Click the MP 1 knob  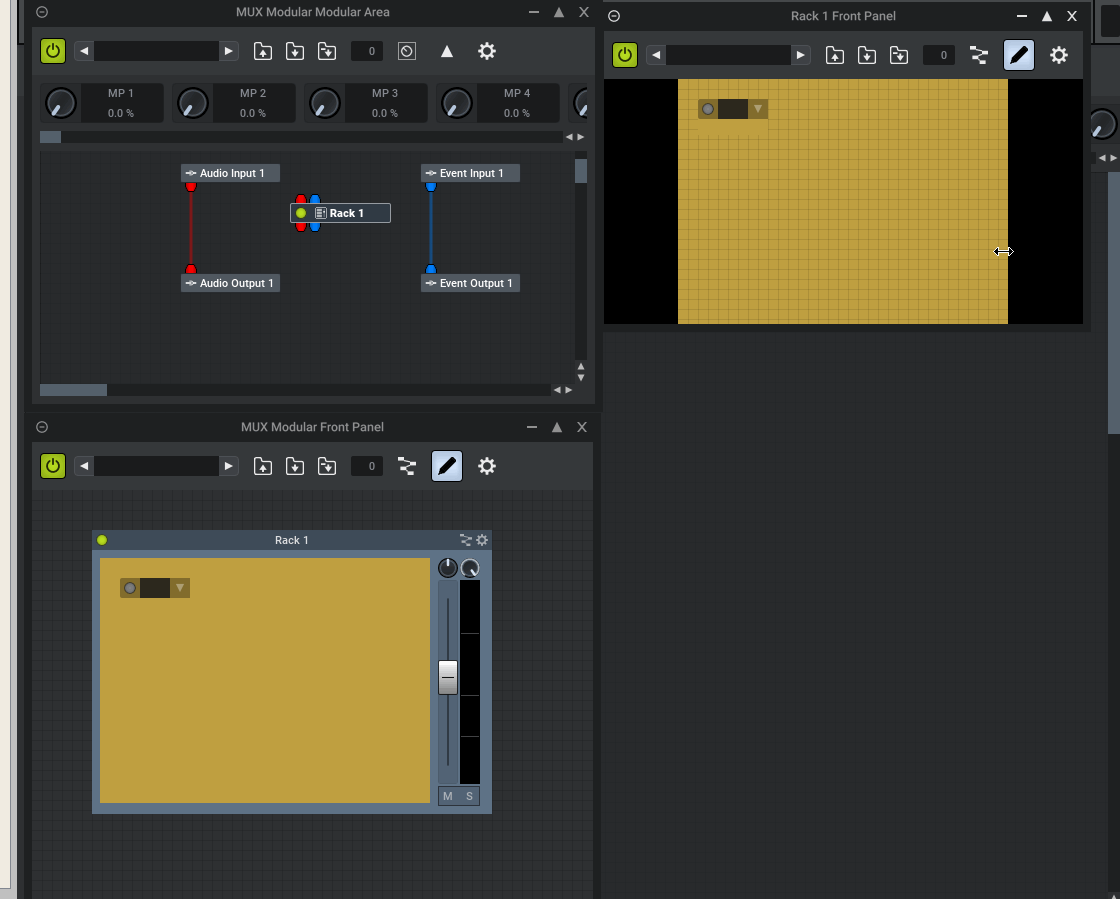tap(61, 104)
